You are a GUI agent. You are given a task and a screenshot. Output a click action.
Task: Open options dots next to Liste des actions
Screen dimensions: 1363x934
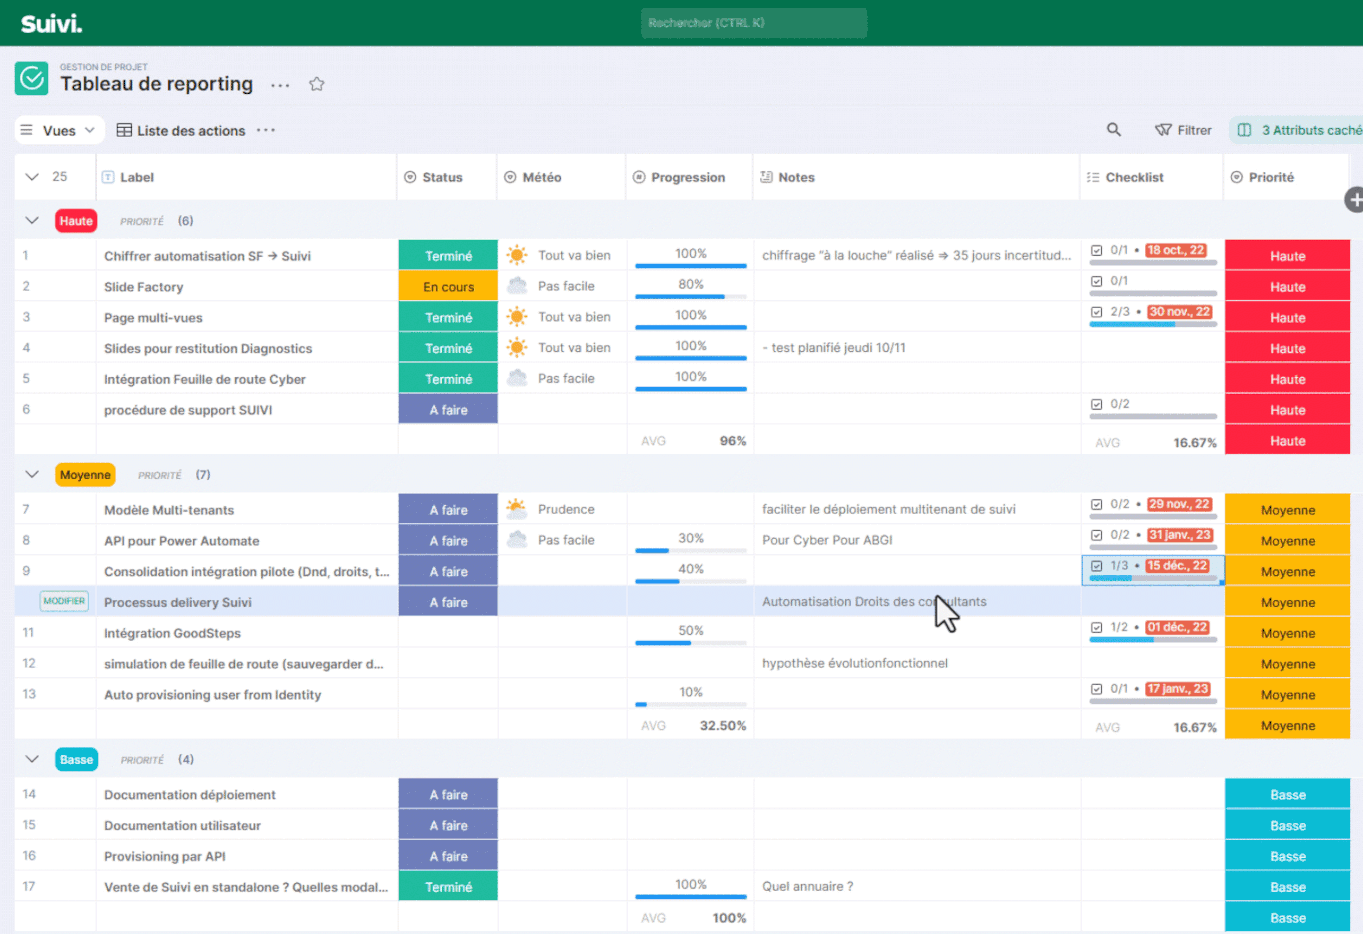[x=266, y=130]
